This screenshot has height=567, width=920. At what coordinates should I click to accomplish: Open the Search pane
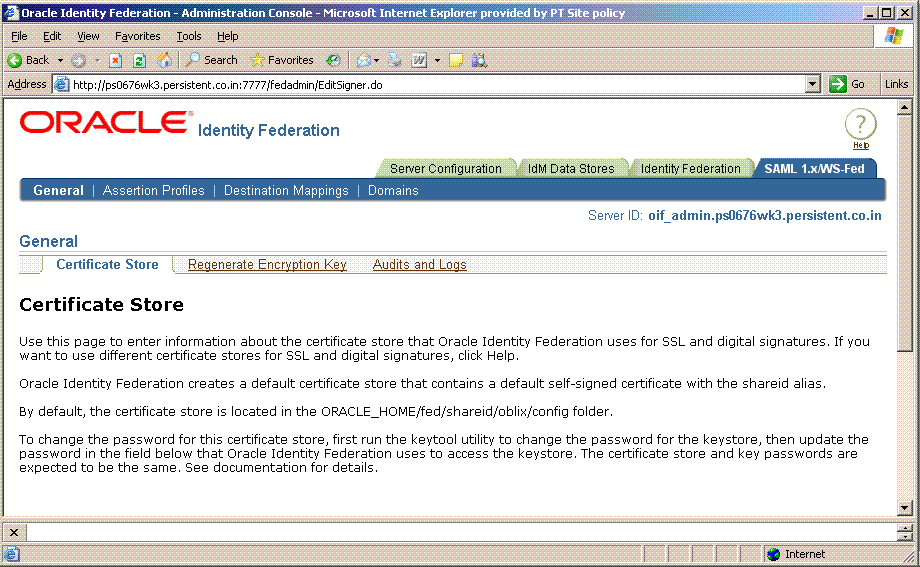pyautogui.click(x=211, y=60)
